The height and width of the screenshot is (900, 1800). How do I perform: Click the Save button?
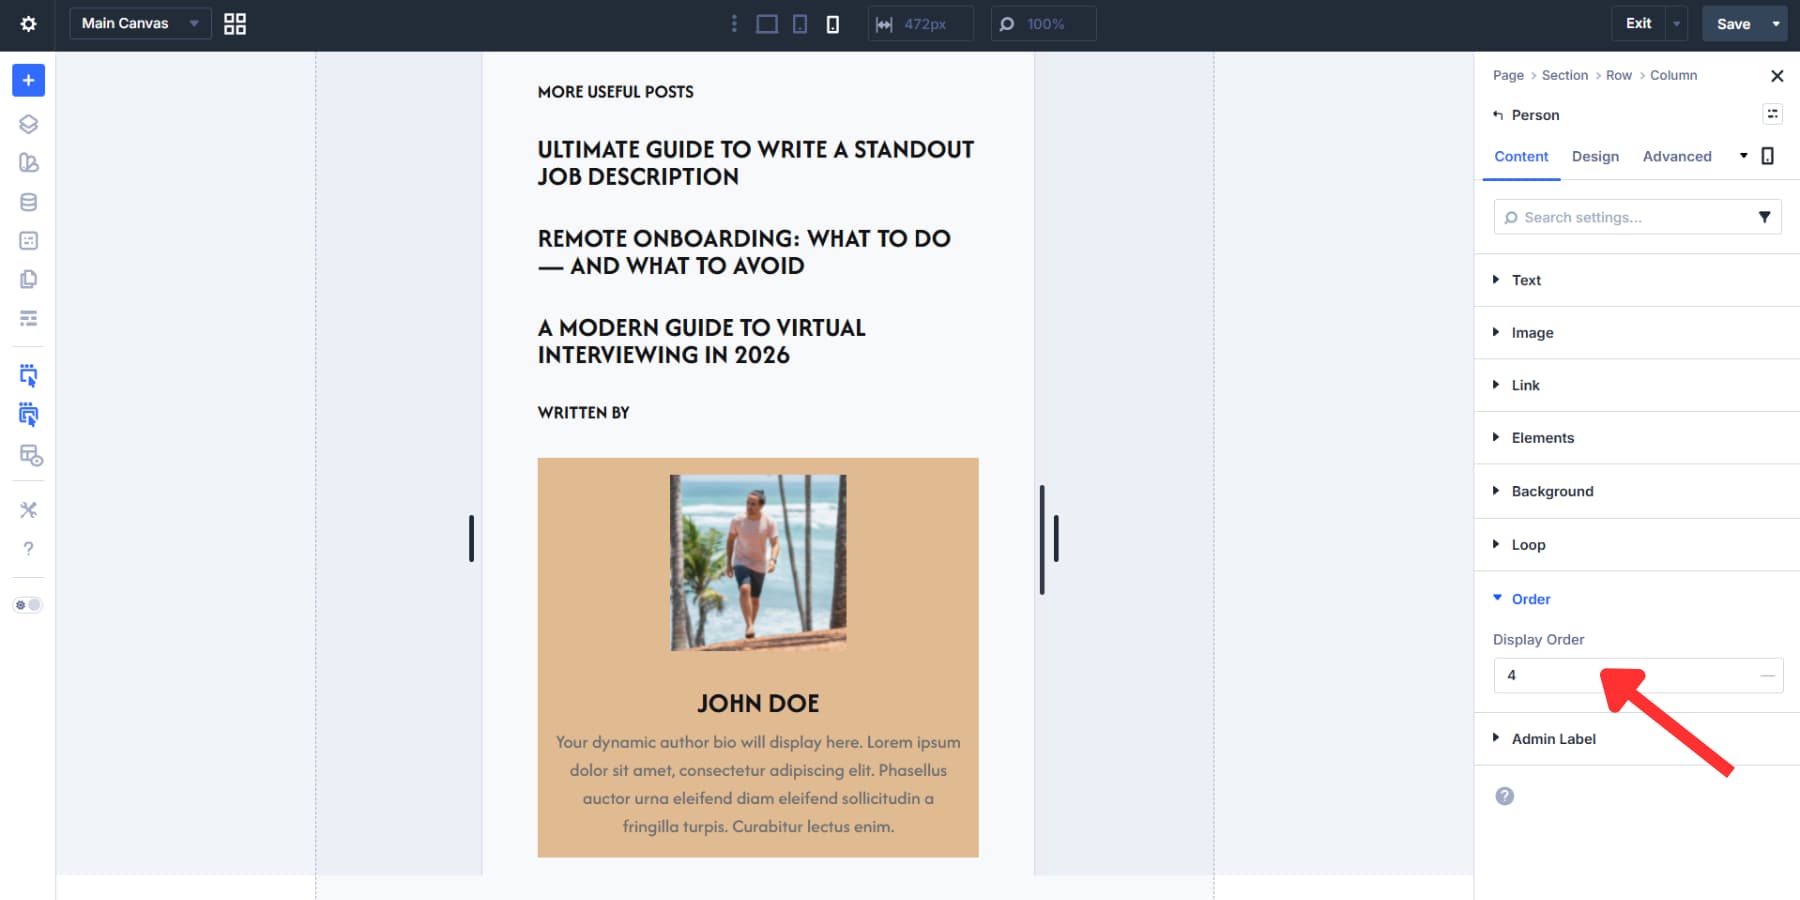tap(1733, 23)
